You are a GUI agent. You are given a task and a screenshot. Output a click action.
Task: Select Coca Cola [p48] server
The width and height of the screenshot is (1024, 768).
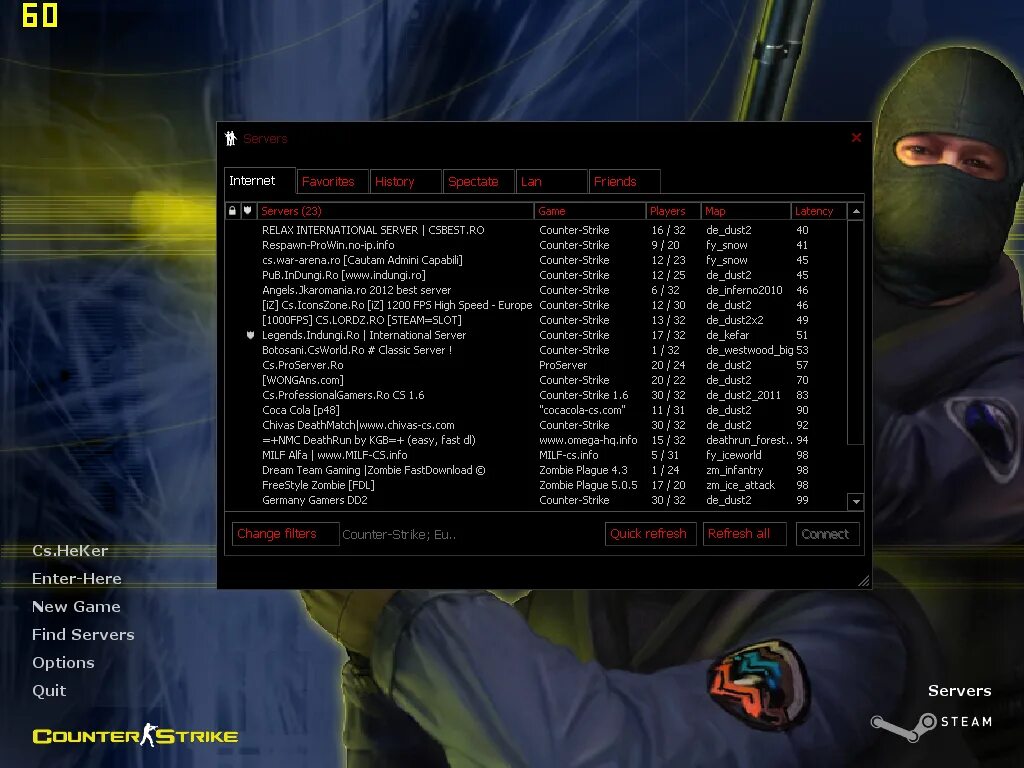pyautogui.click(x=536, y=410)
